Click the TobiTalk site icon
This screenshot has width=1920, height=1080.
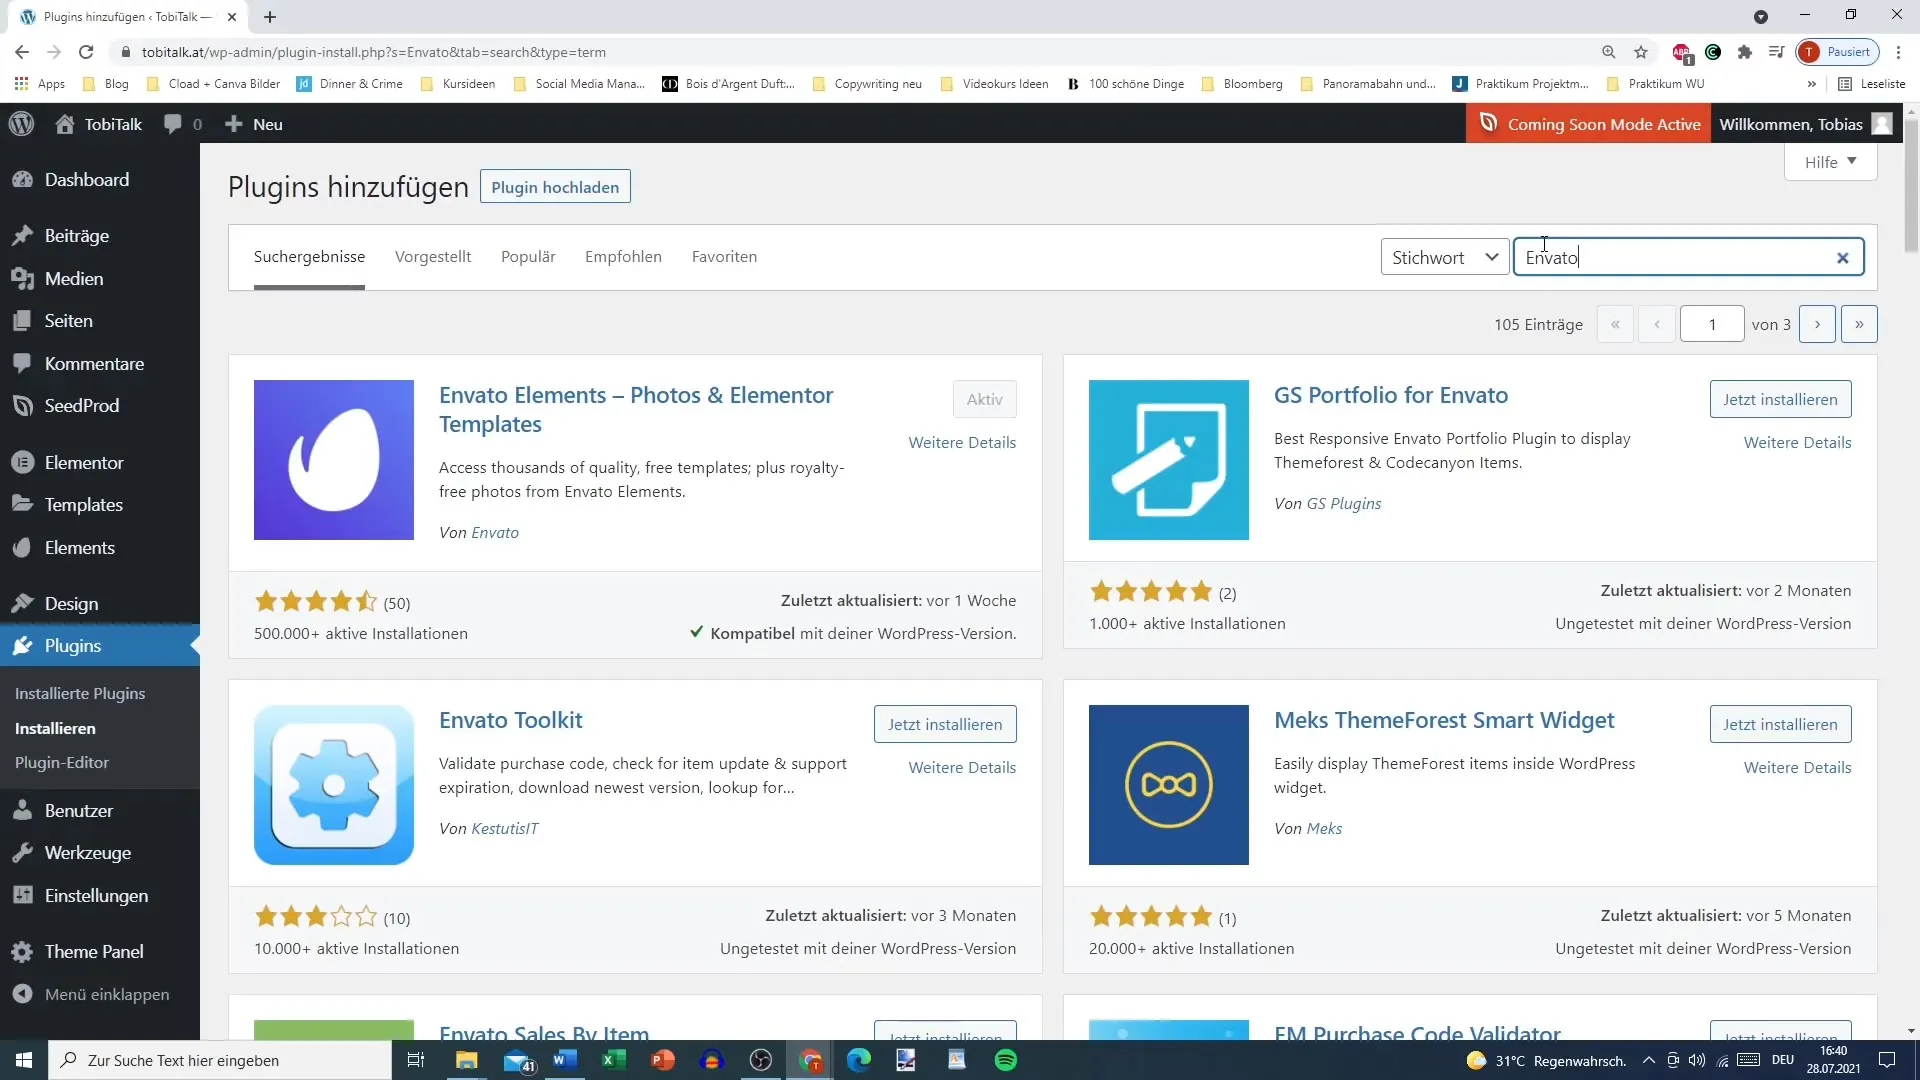[62, 124]
